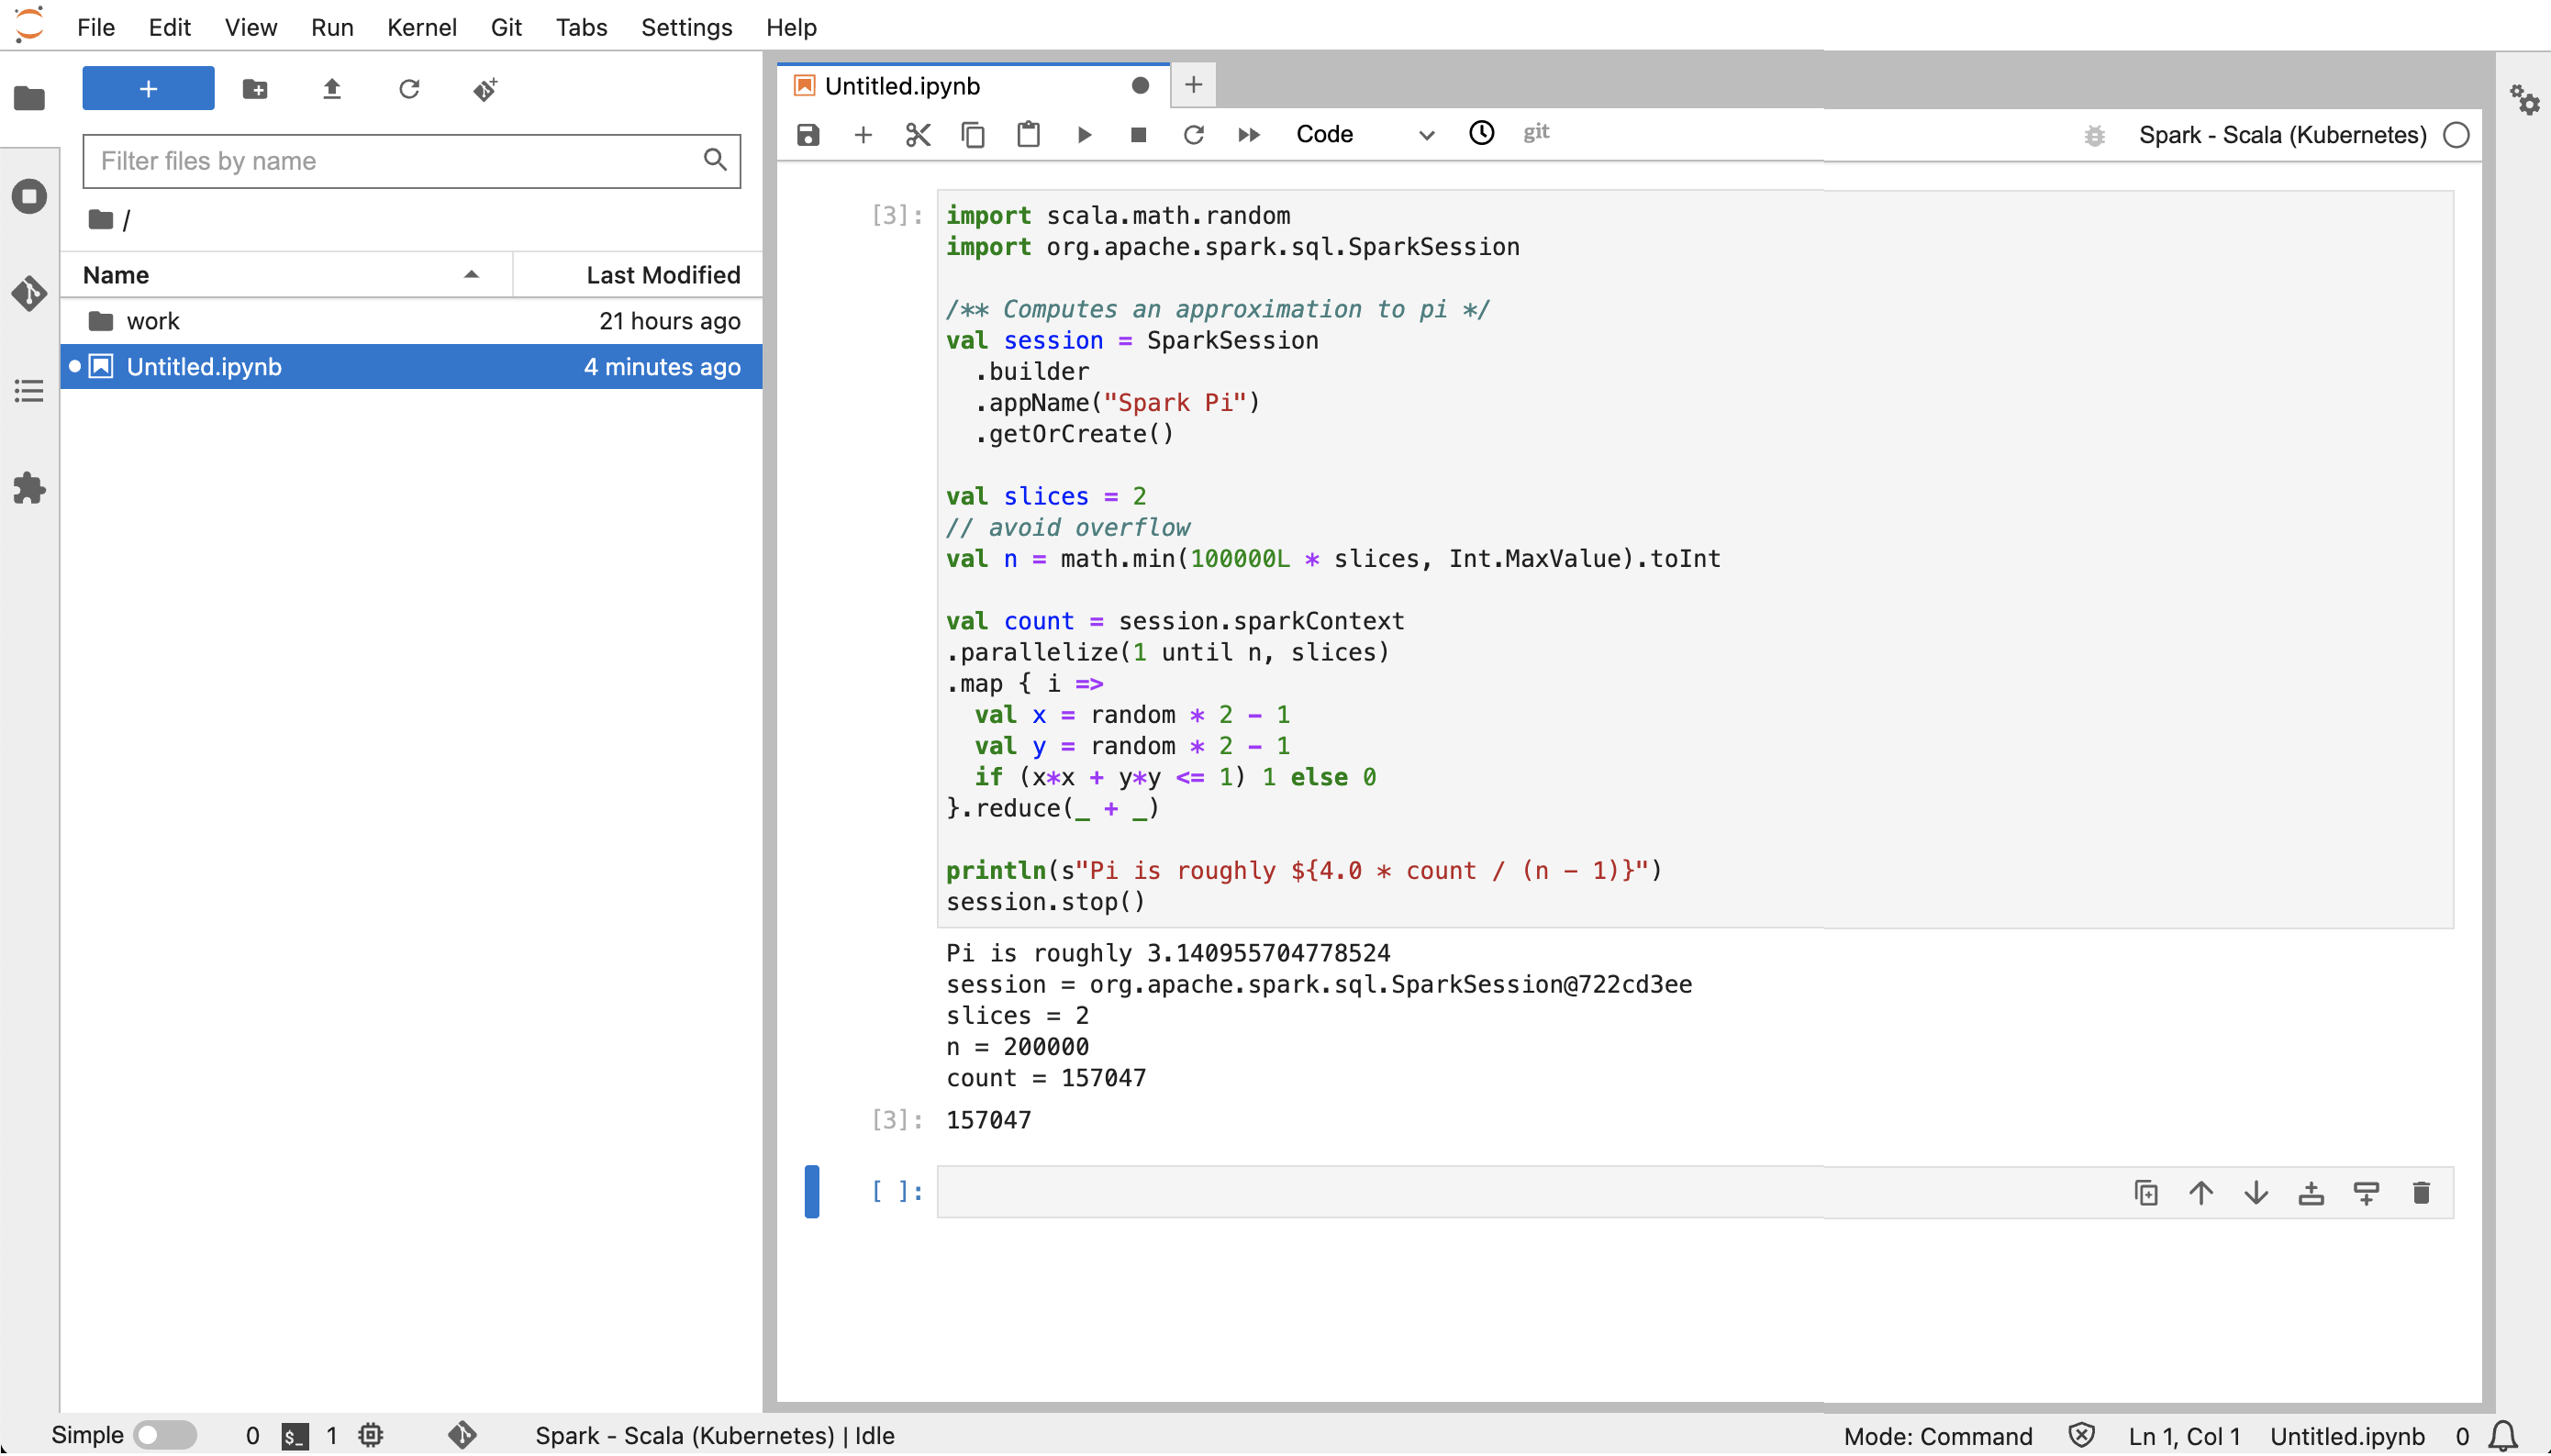2551x1456 pixels.
Task: Open the Run menu
Action: (331, 27)
